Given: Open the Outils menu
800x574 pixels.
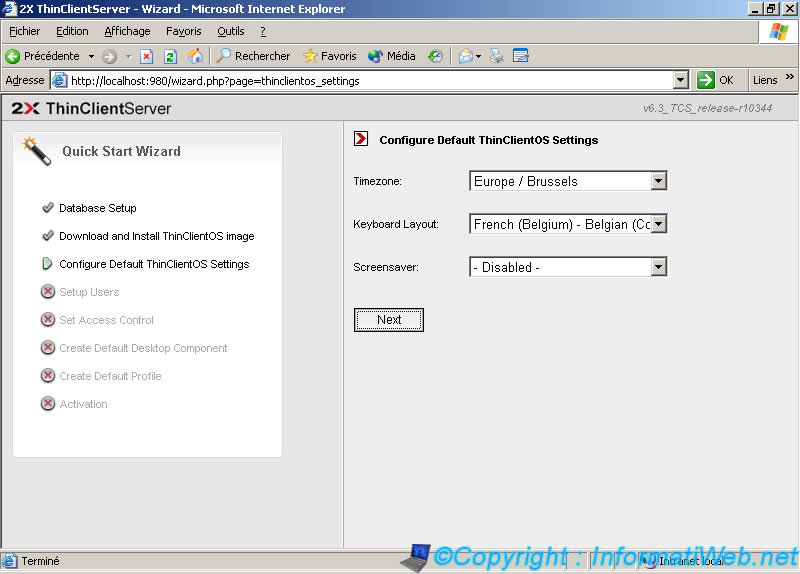Looking at the screenshot, I should pyautogui.click(x=231, y=32).
